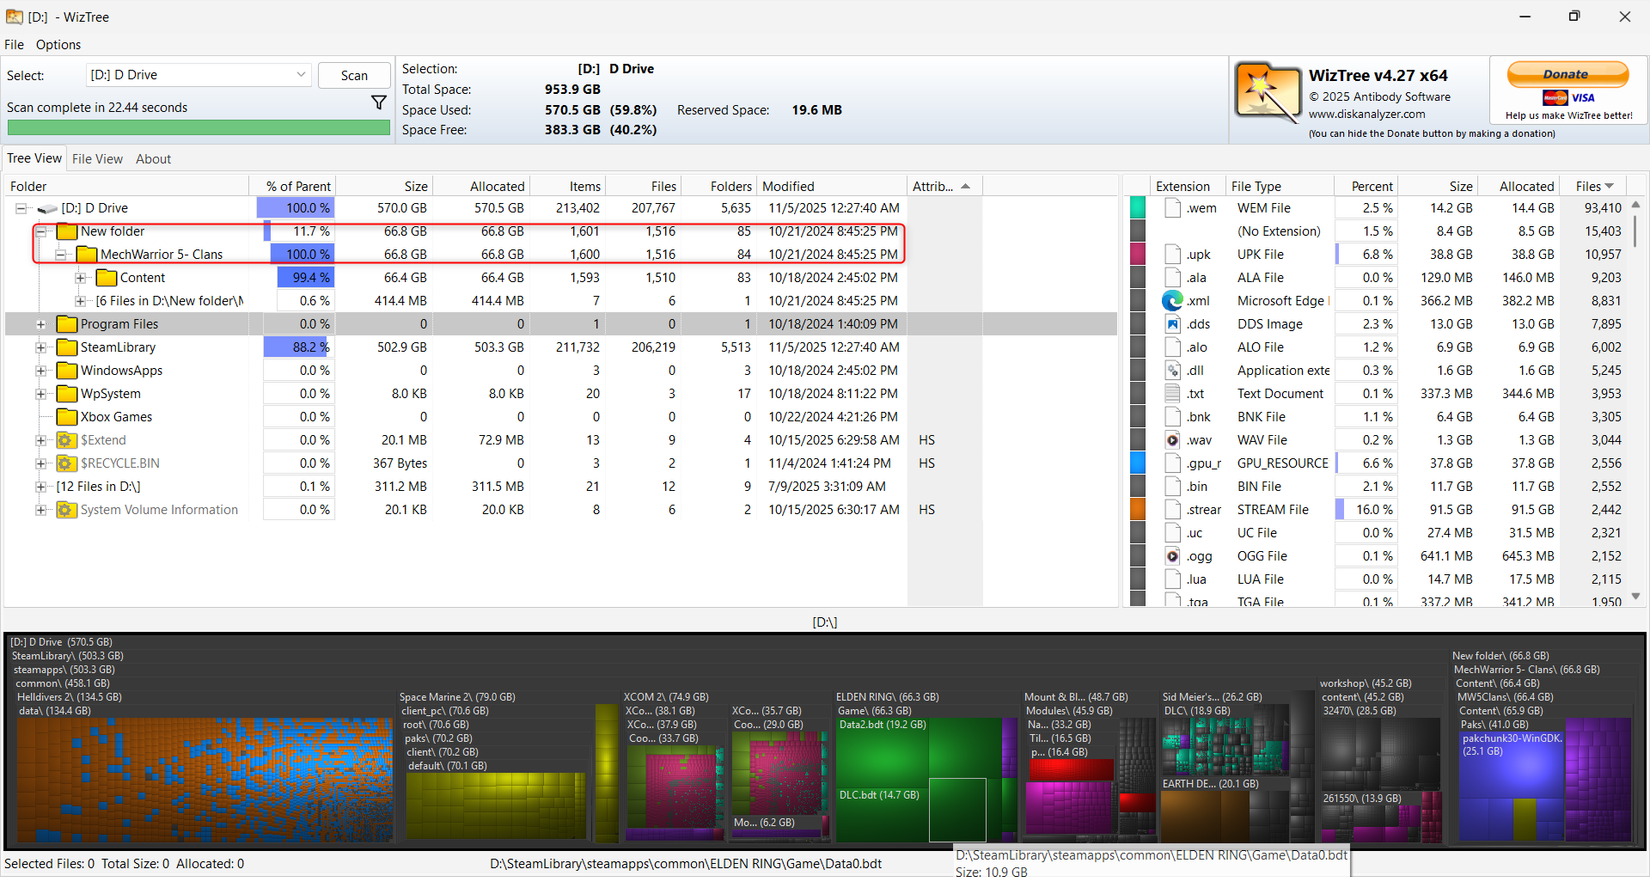Click the D Drive disk icon in tree
1650x877 pixels.
(47, 208)
